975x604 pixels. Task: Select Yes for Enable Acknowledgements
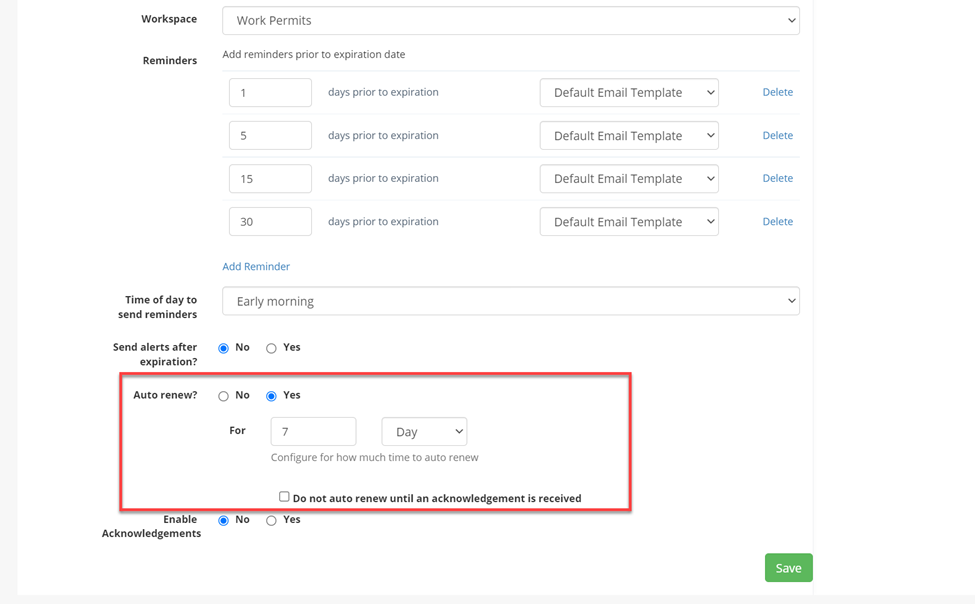271,521
